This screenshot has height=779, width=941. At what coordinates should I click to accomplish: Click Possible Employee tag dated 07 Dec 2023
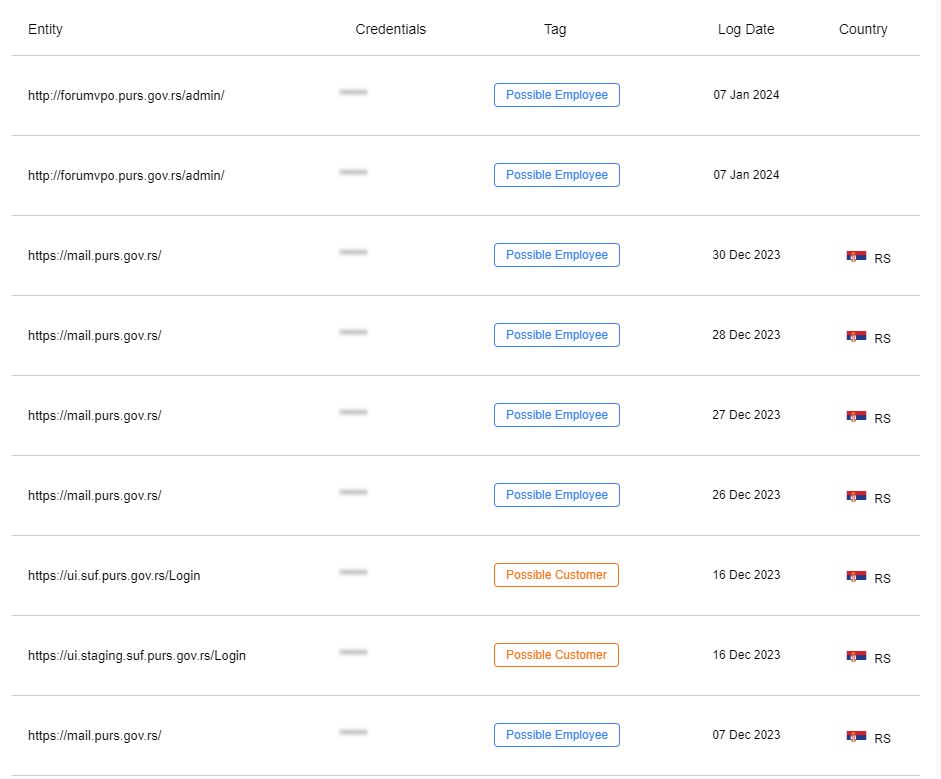pos(556,735)
